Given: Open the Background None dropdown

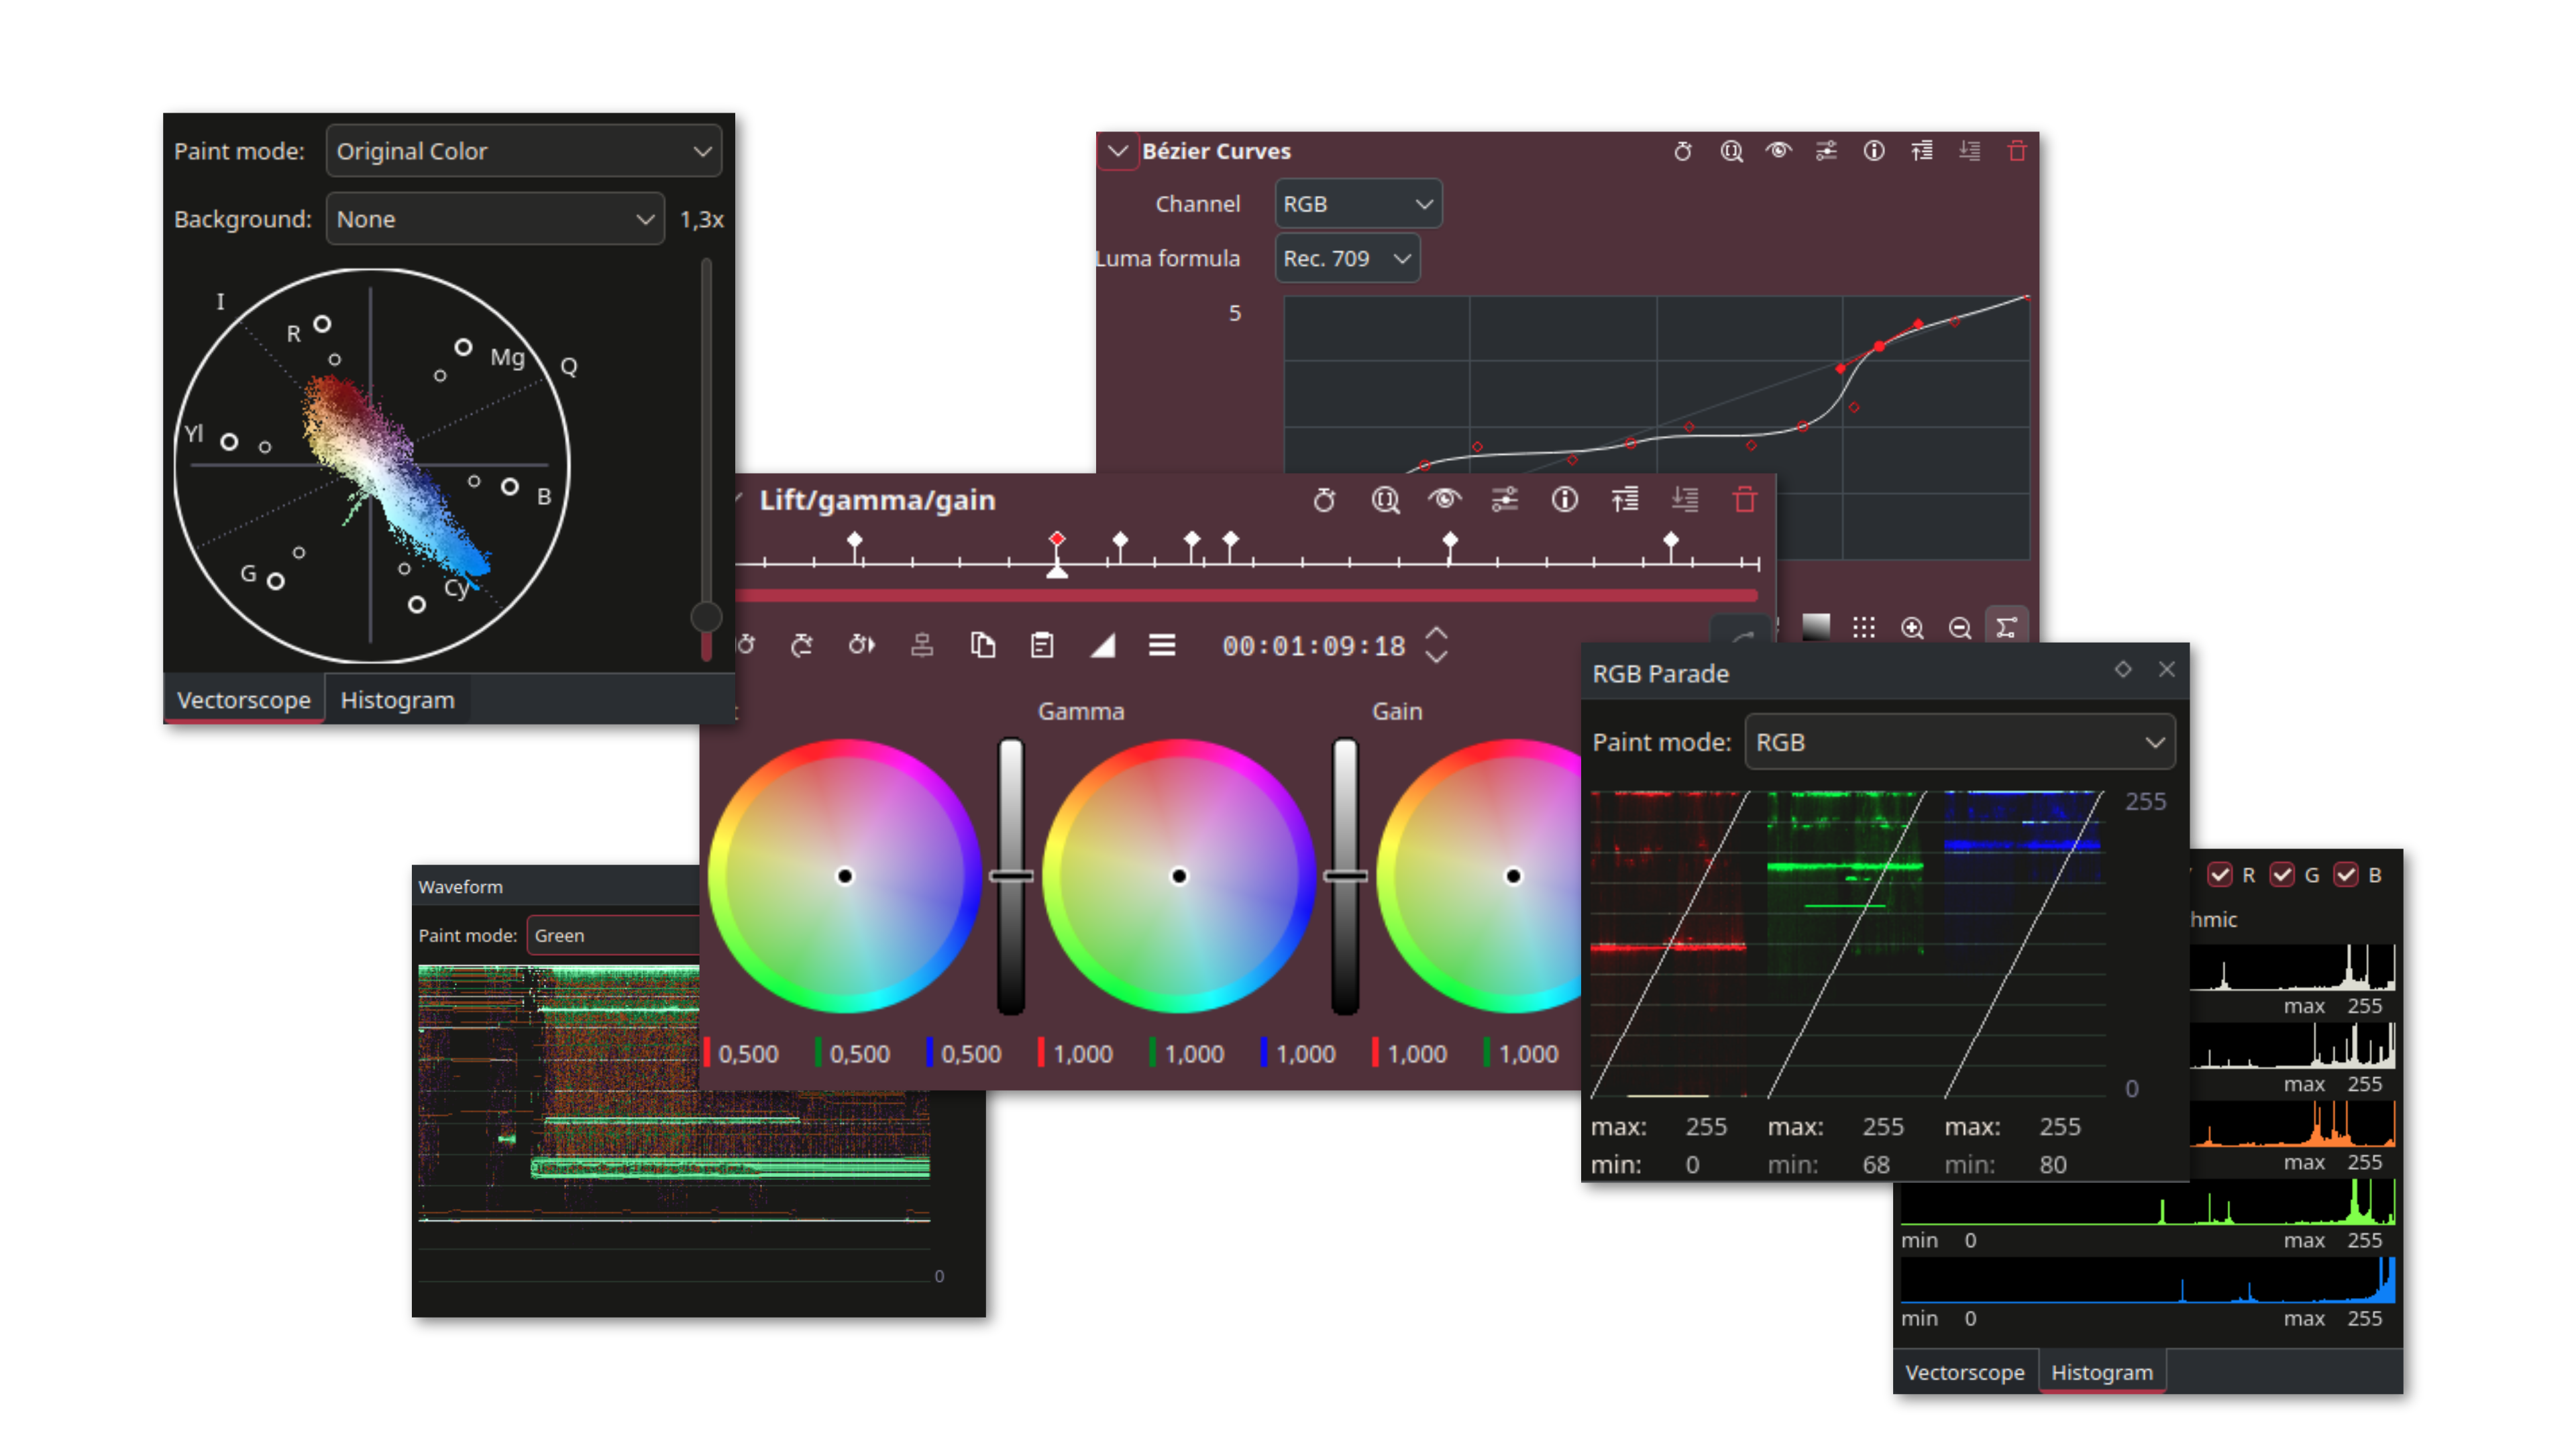Looking at the screenshot, I should point(495,219).
